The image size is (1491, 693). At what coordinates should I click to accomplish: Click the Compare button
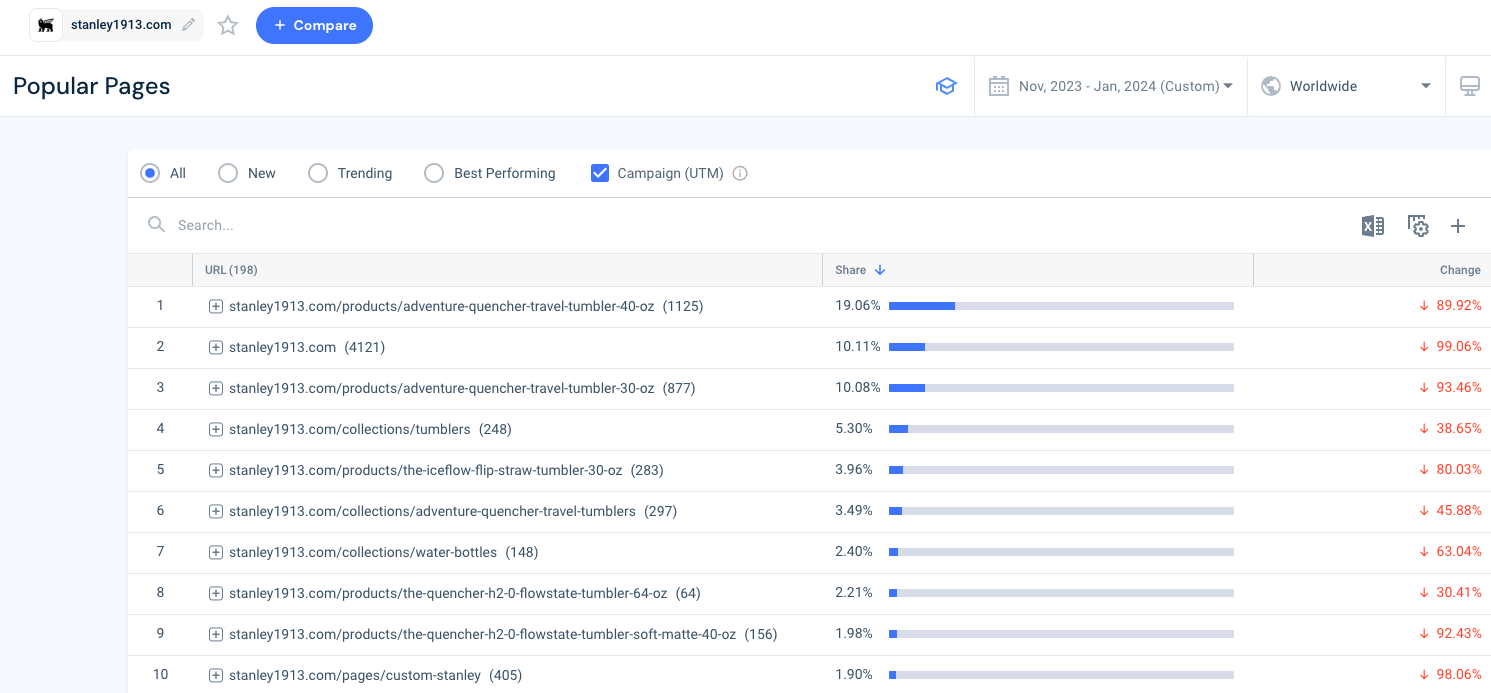pos(314,26)
